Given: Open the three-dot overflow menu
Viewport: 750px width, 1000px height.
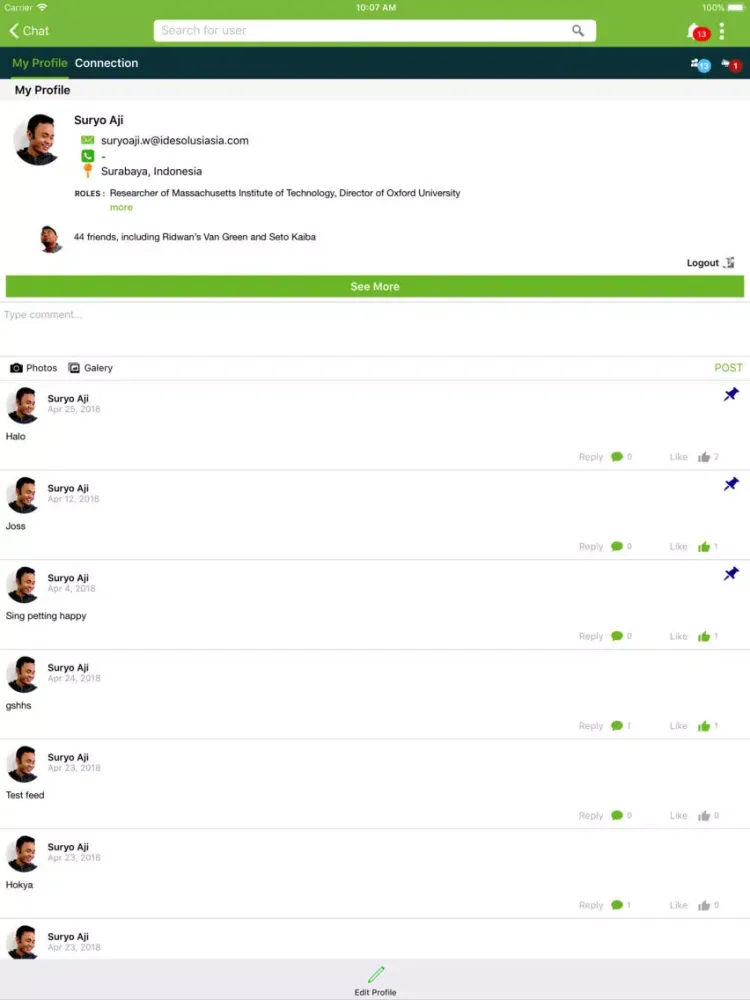Looking at the screenshot, I should click(722, 31).
